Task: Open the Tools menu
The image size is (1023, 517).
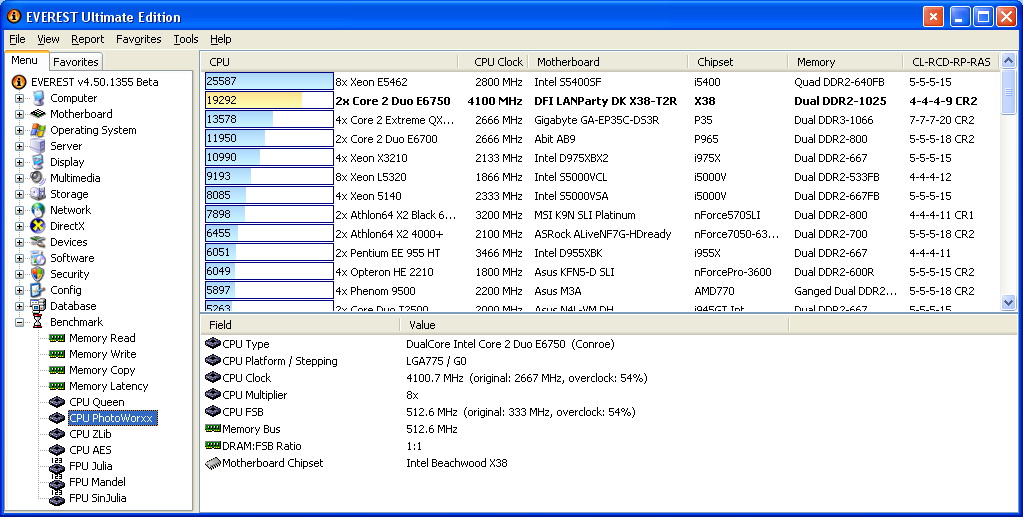Action: tap(186, 39)
